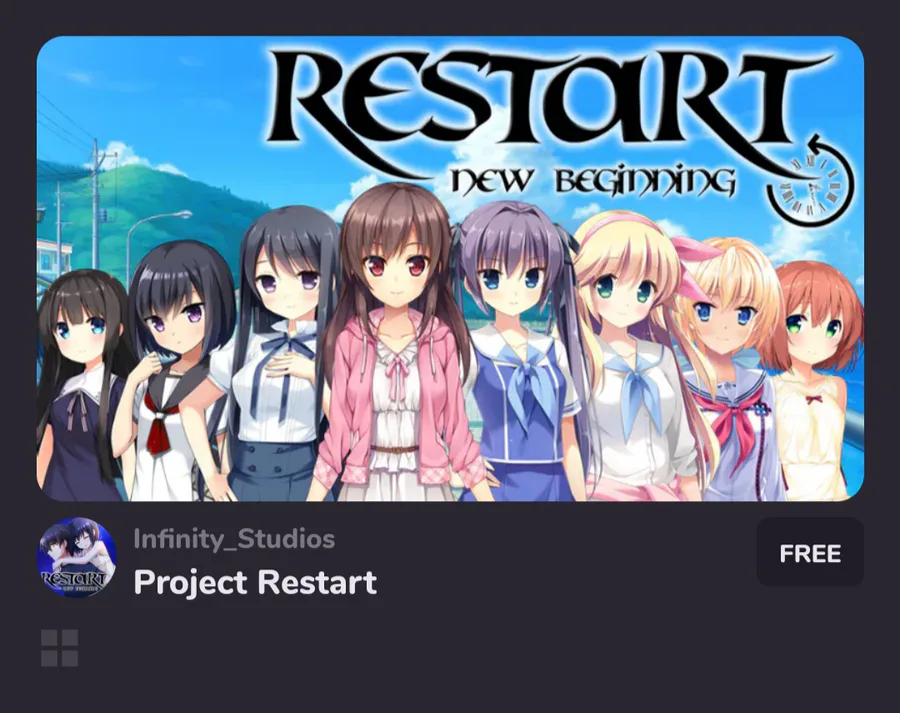This screenshot has width=900, height=713.
Task: Click the Windows platform icon
Action: point(59,648)
